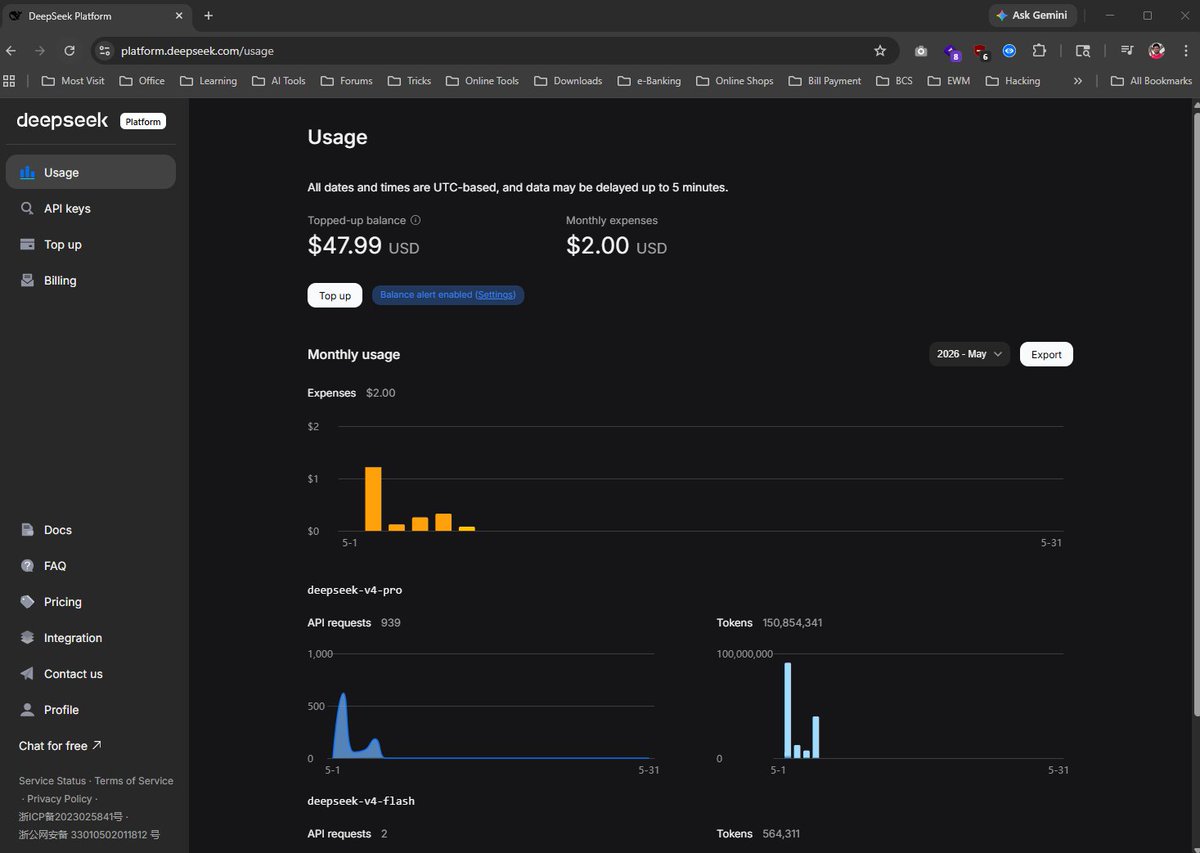1200x853 pixels.
Task: Click the API keys magnifier icon
Action: (x=27, y=208)
